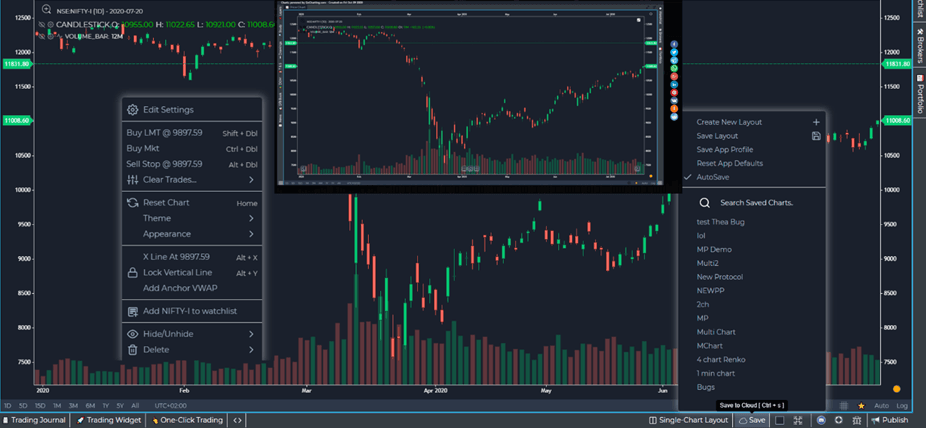Toggle Log scale on the price axis
The width and height of the screenshot is (926, 428).
(903, 405)
